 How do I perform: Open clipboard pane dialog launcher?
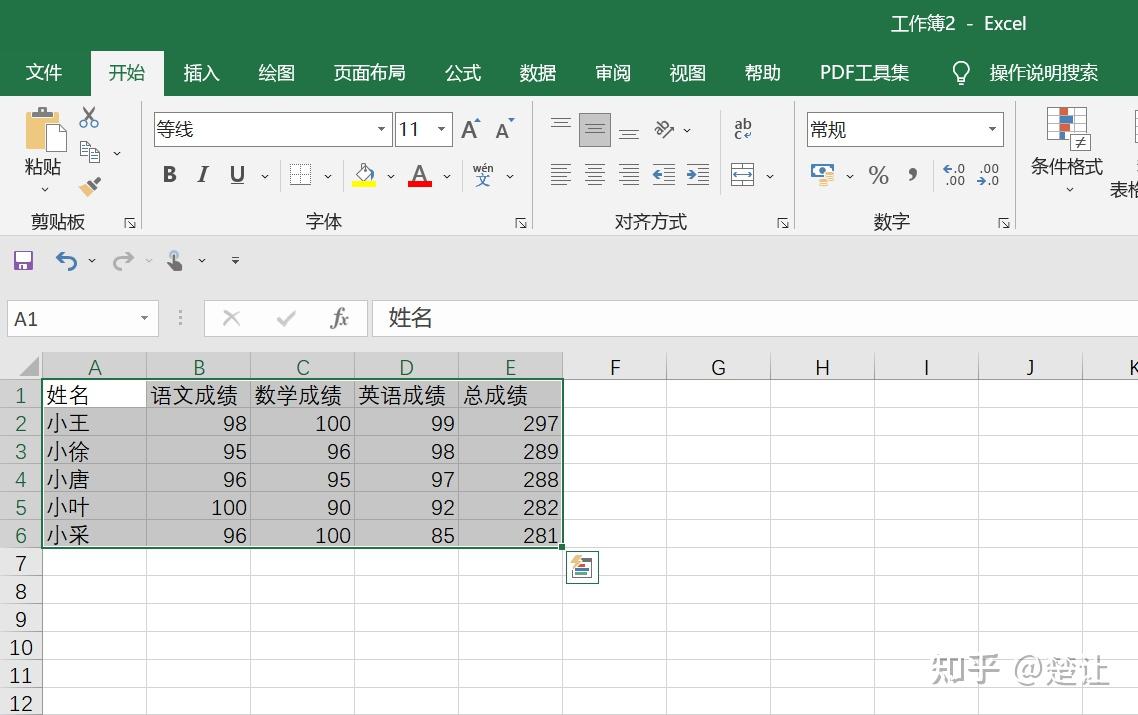click(x=130, y=223)
